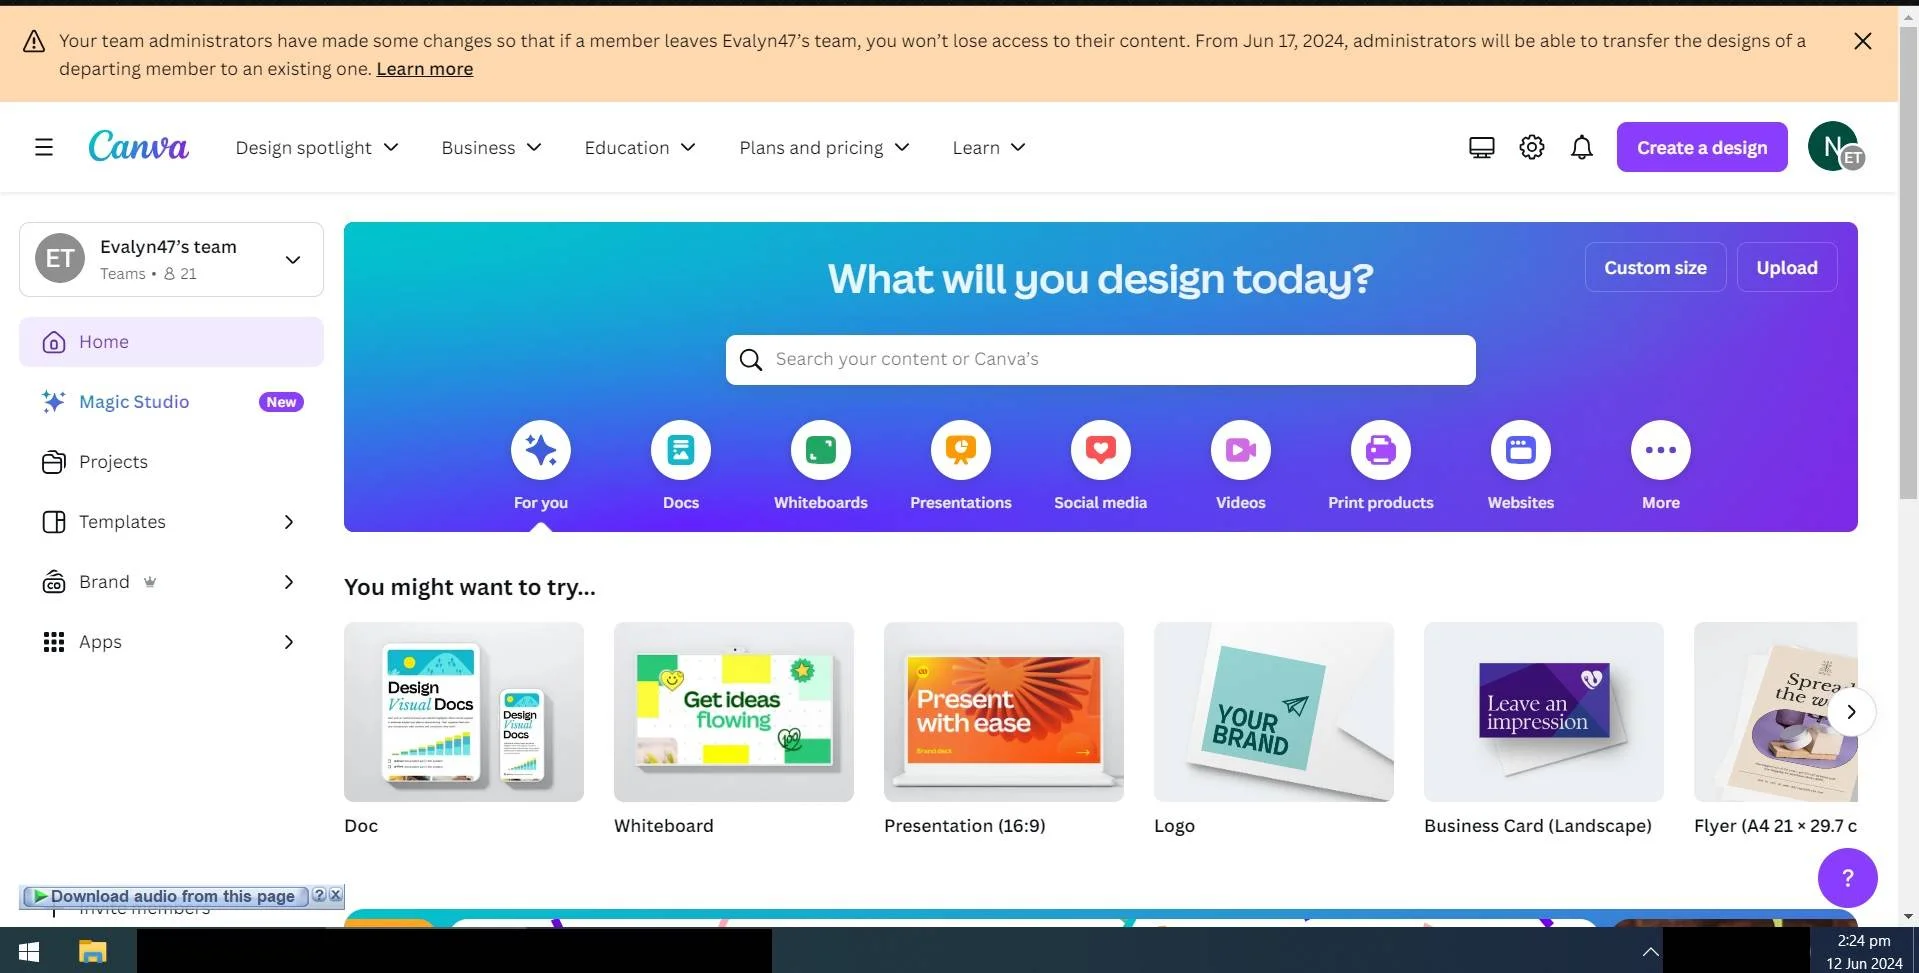Expand the Plans and pricing menu
The height and width of the screenshot is (973, 1919).
pos(824,148)
